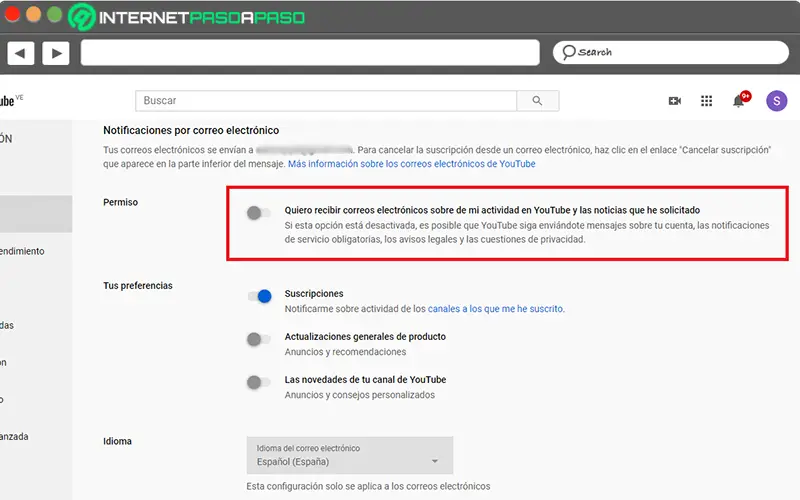The image size is (800, 500).
Task: Open 'Más información sobre los correos electrónicos' link
Action: (412, 164)
